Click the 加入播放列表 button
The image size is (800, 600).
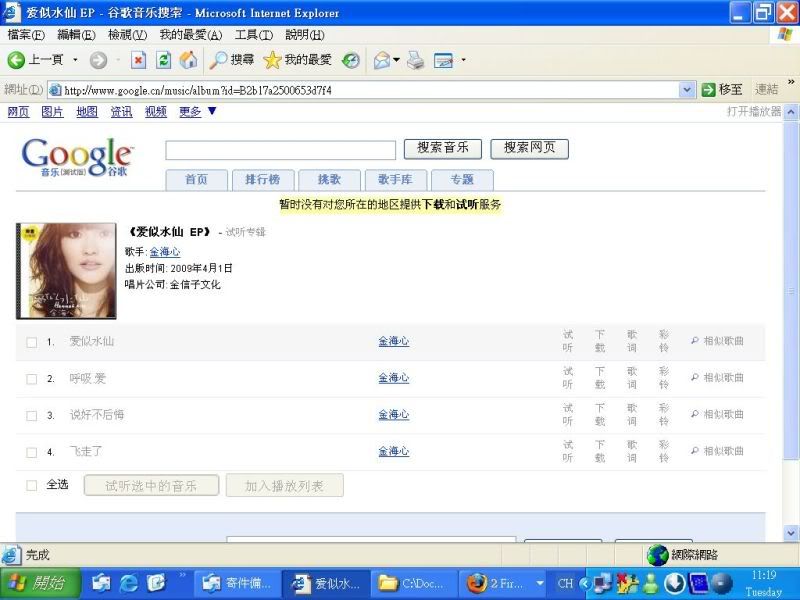pyautogui.click(x=285, y=485)
